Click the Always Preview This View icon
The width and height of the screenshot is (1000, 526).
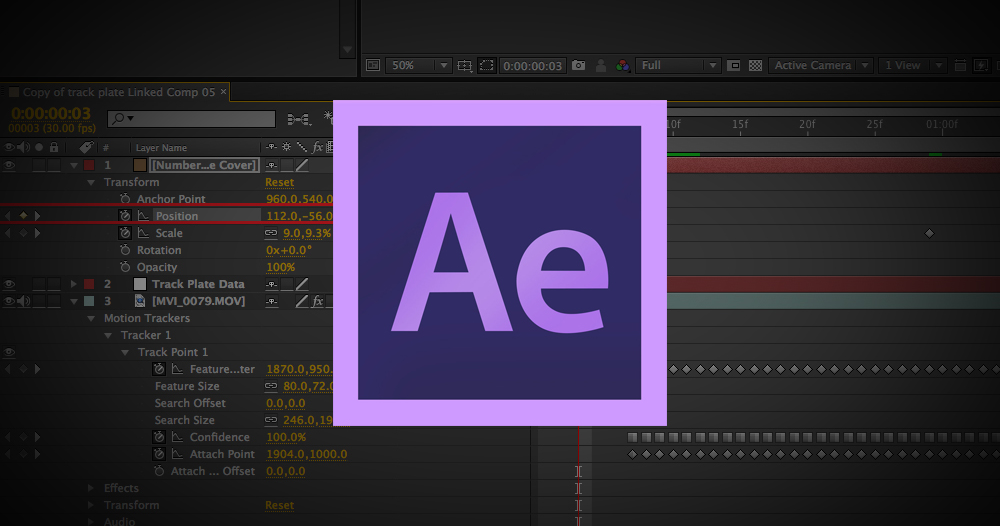click(373, 65)
